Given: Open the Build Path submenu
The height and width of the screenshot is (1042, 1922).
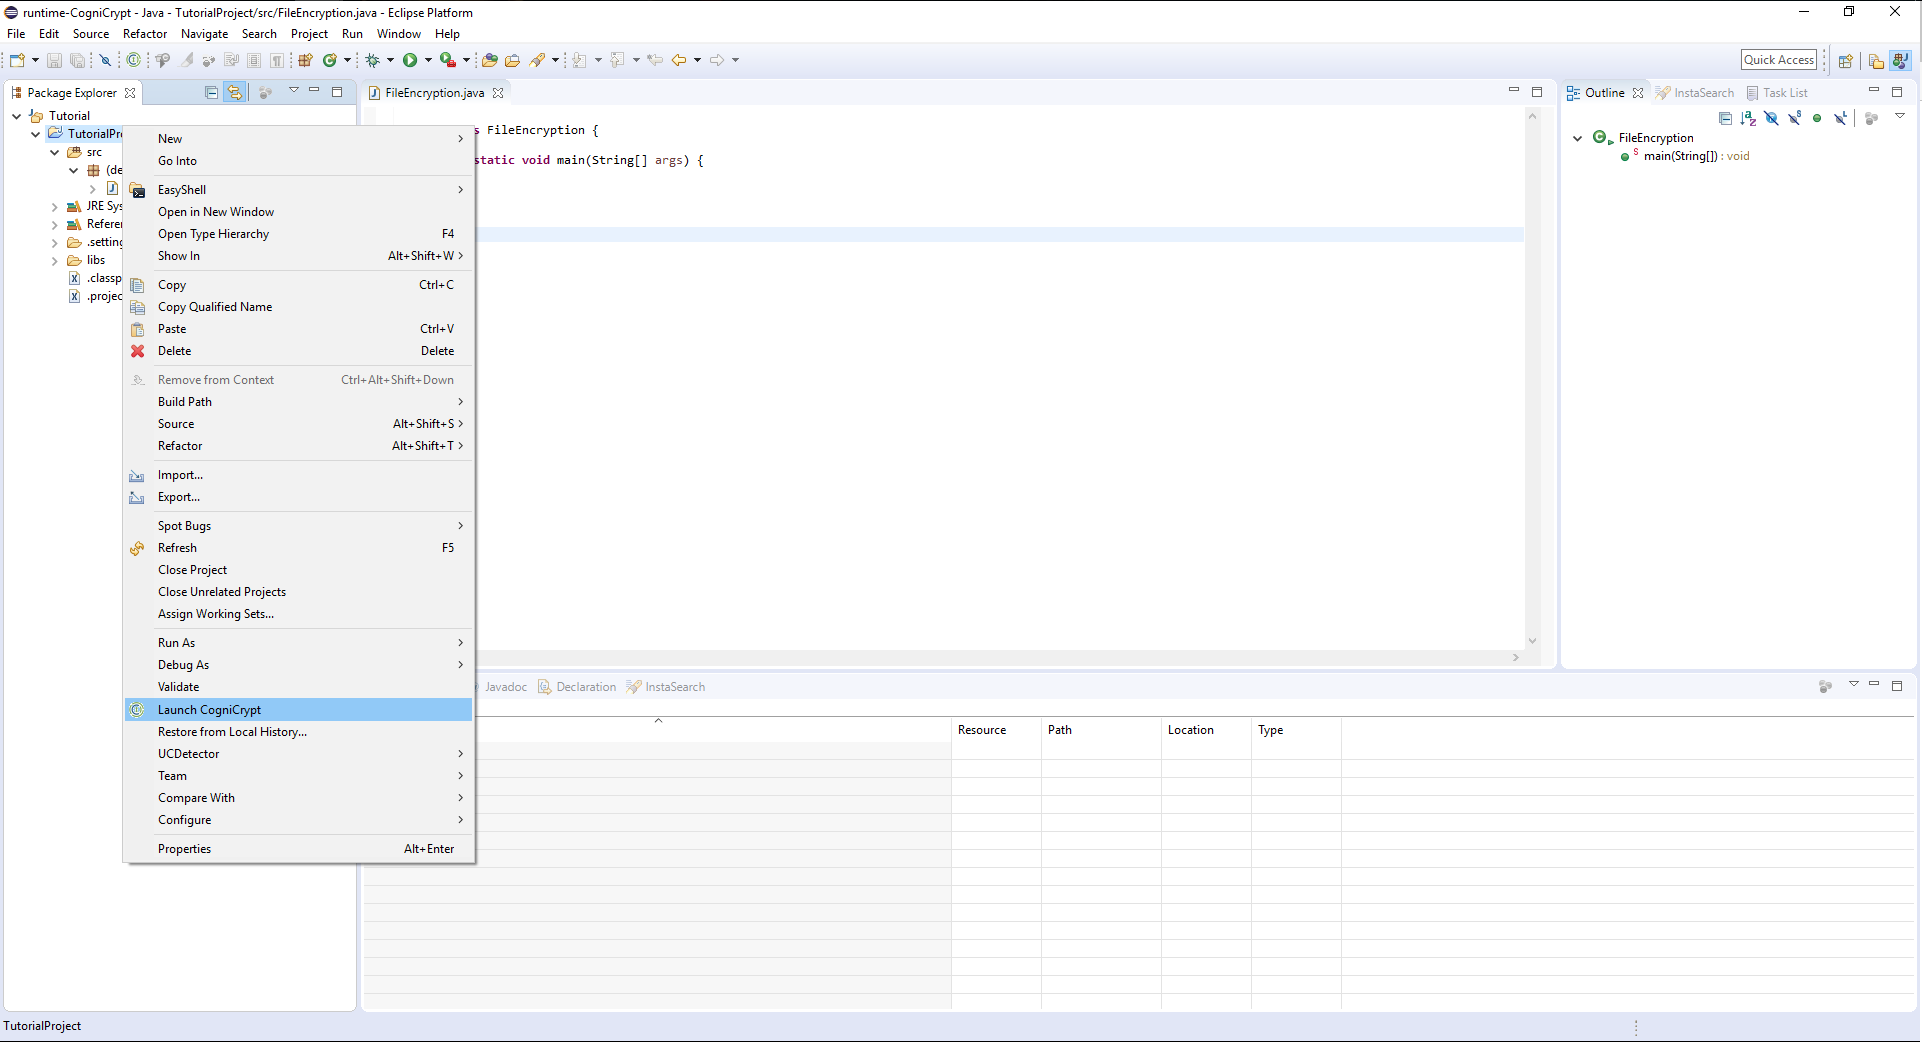Looking at the screenshot, I should [x=299, y=402].
